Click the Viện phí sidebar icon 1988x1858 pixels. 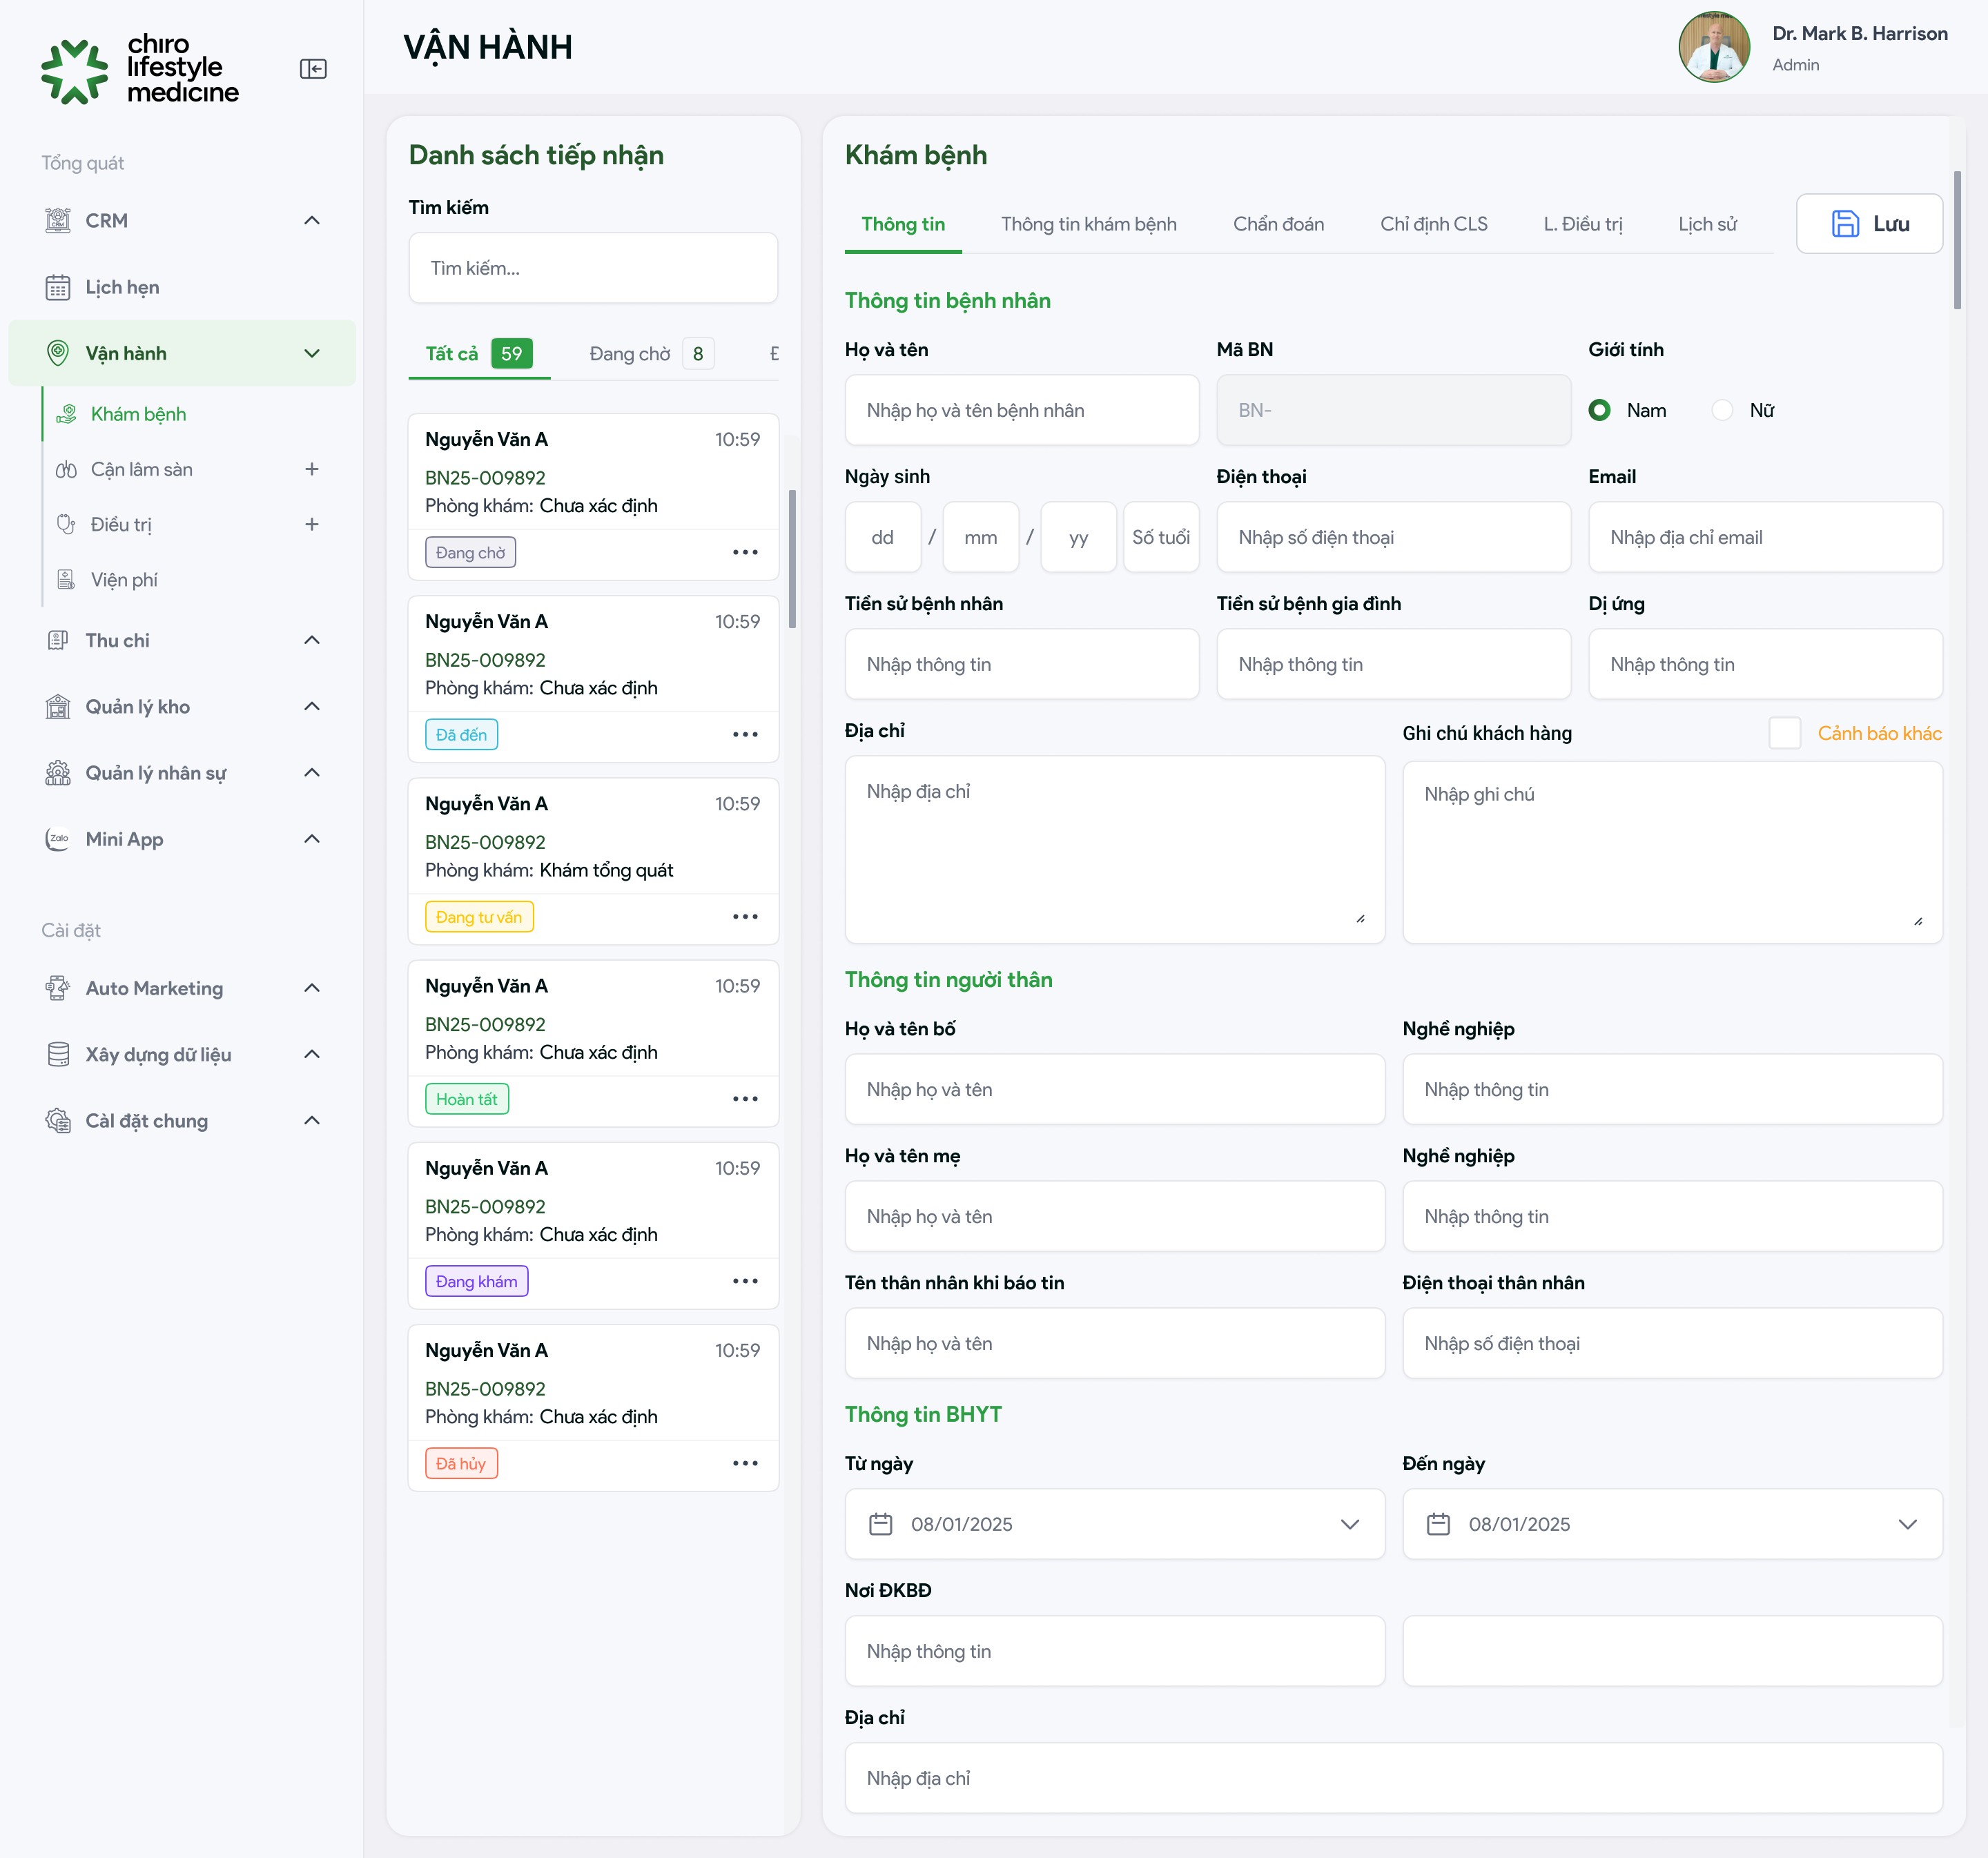tap(66, 580)
